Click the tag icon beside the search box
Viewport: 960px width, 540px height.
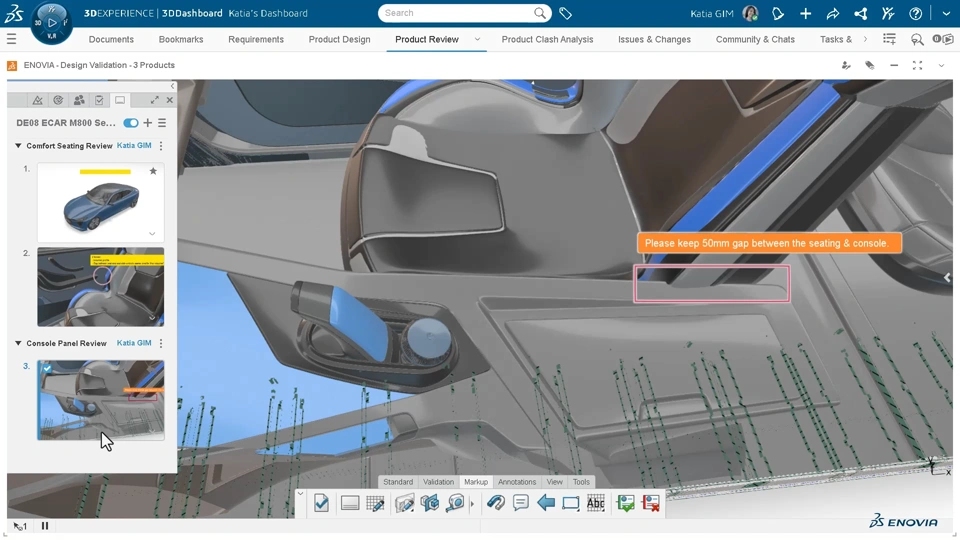pyautogui.click(x=566, y=13)
